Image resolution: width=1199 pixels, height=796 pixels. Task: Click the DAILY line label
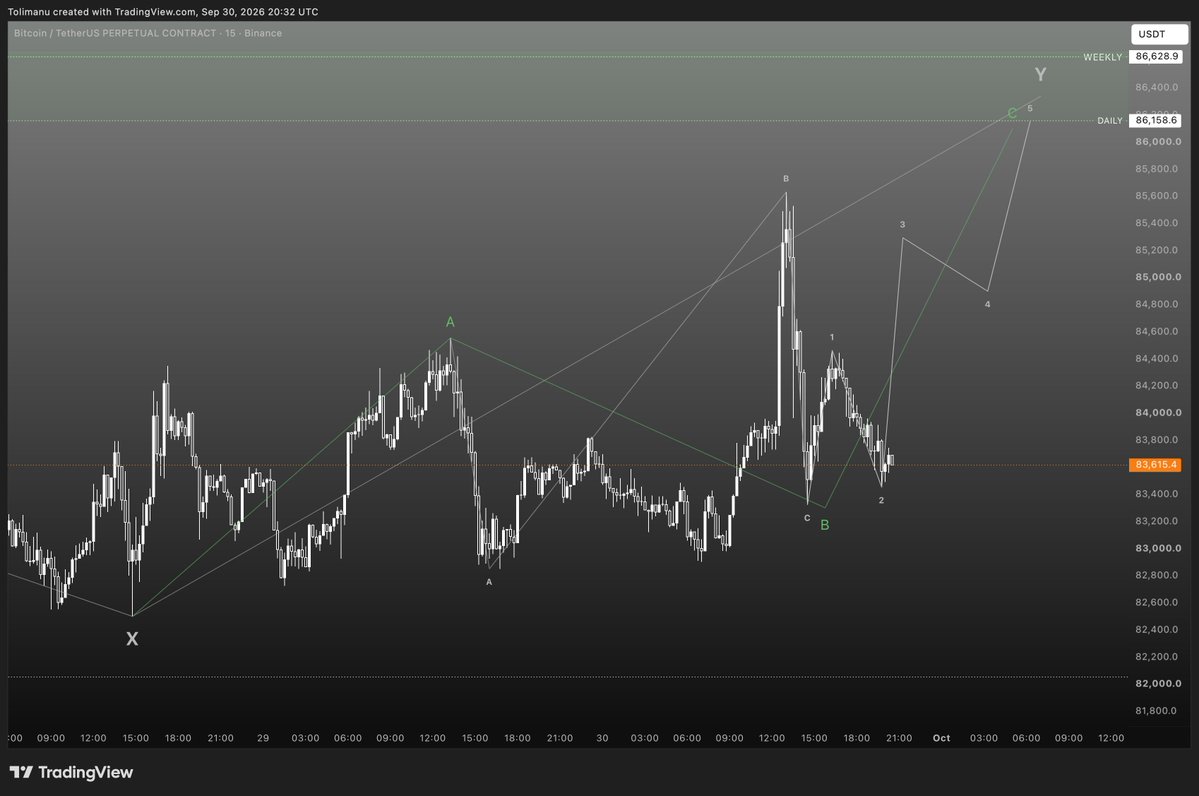pyautogui.click(x=1110, y=121)
